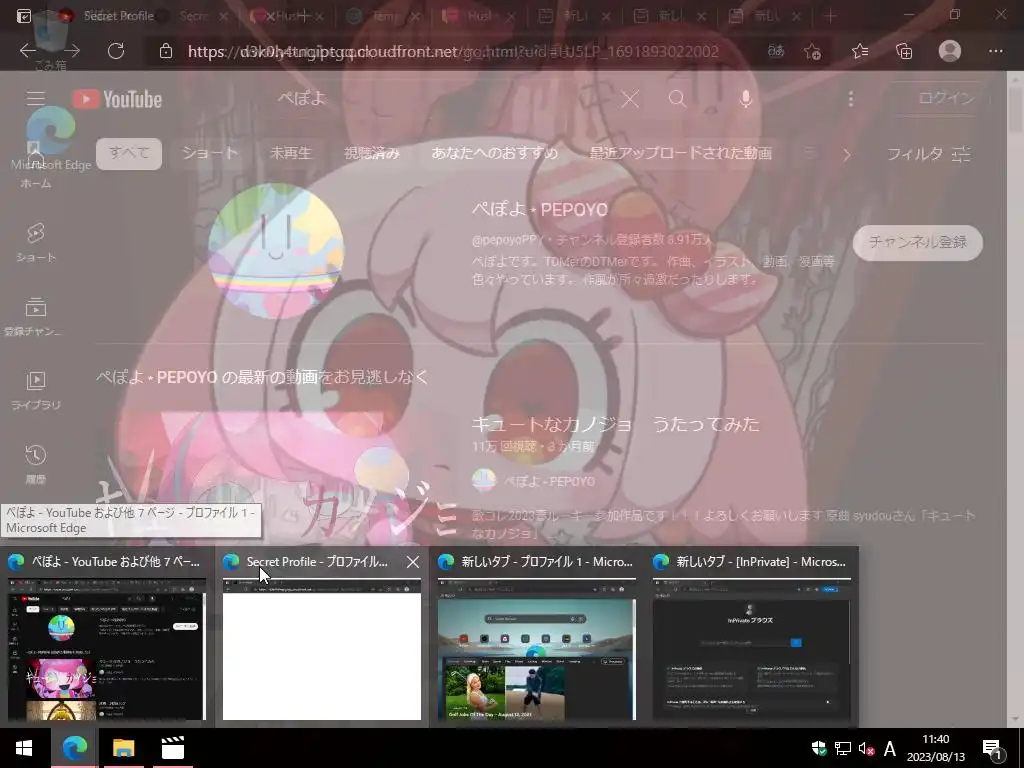Open network status tray icon

click(842, 748)
